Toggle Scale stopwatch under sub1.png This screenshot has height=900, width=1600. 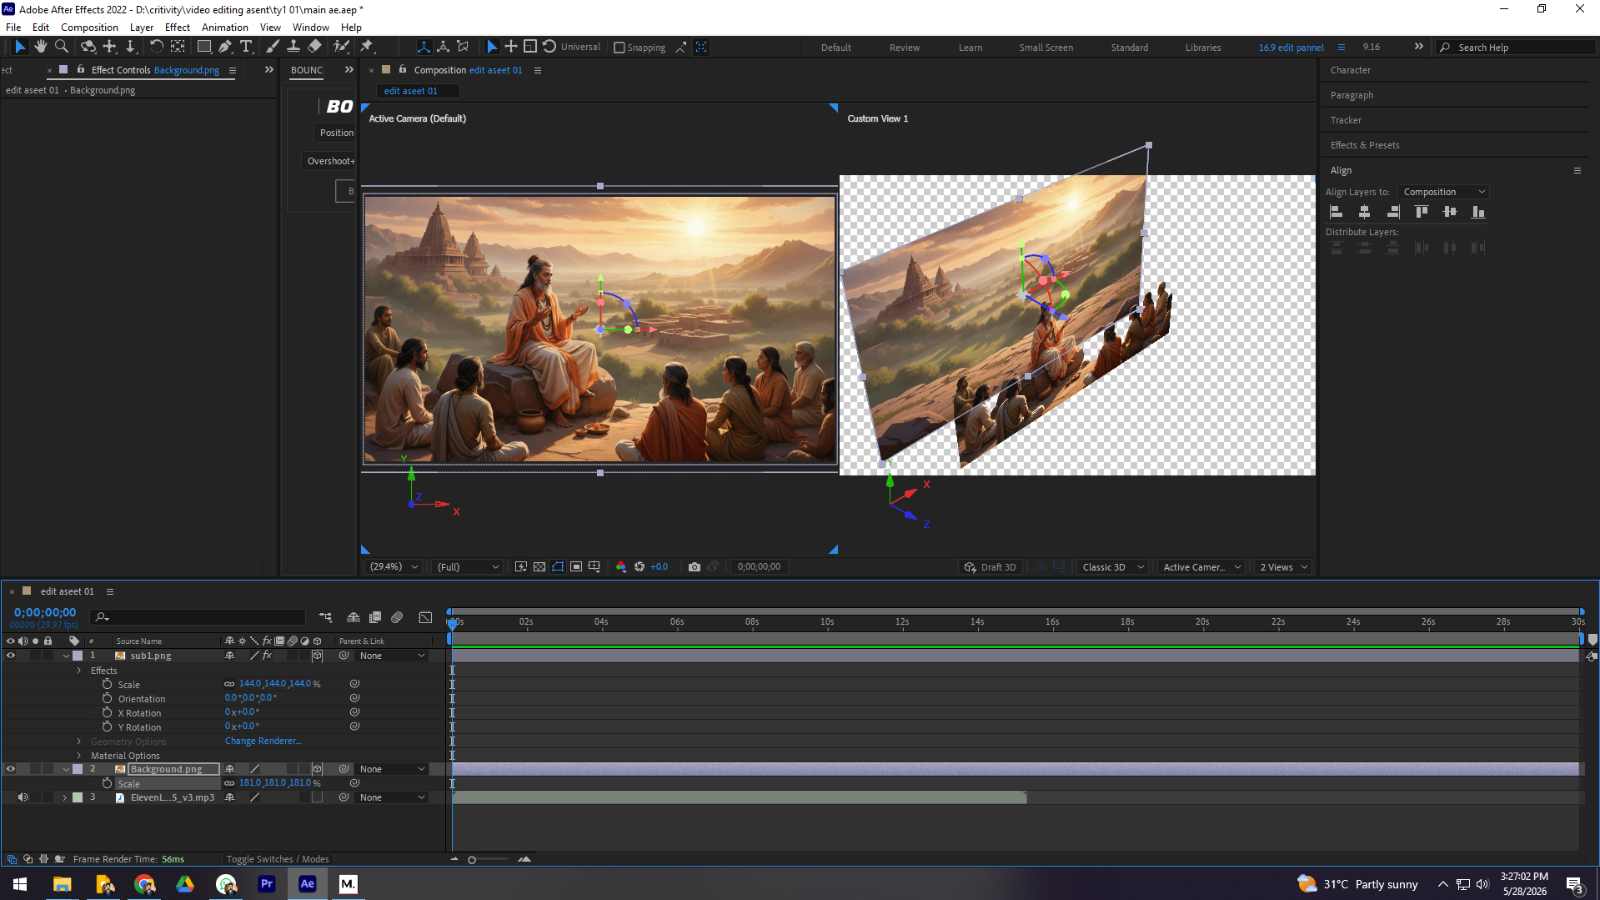coord(107,684)
